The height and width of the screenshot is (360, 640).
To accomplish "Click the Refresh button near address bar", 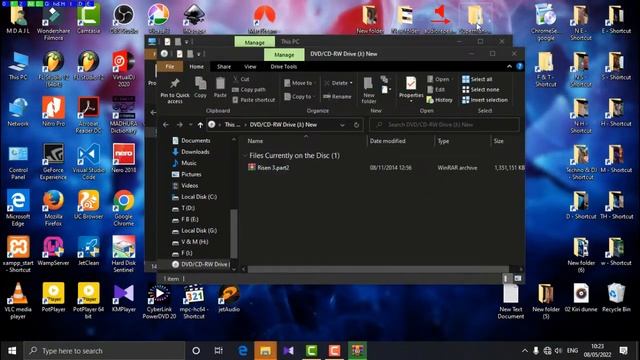I will [x=356, y=124].
